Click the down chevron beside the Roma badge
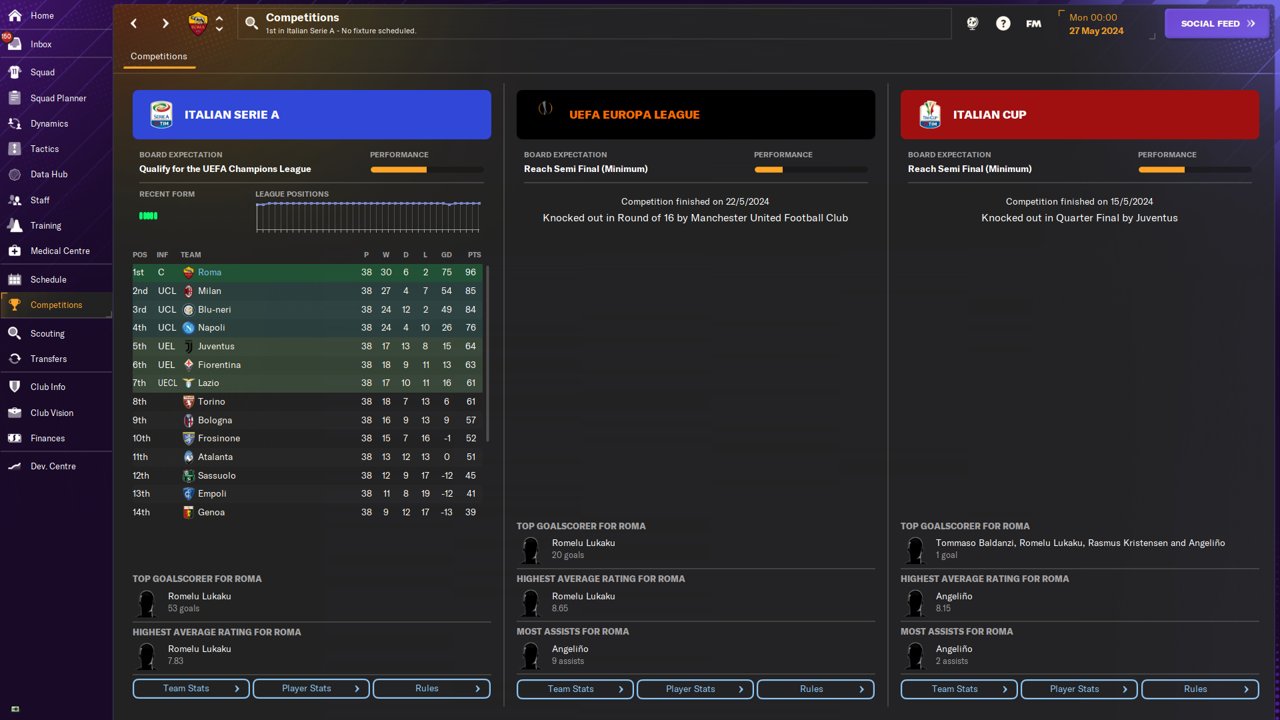Screen dimensions: 1280x720 (x=220, y=29)
